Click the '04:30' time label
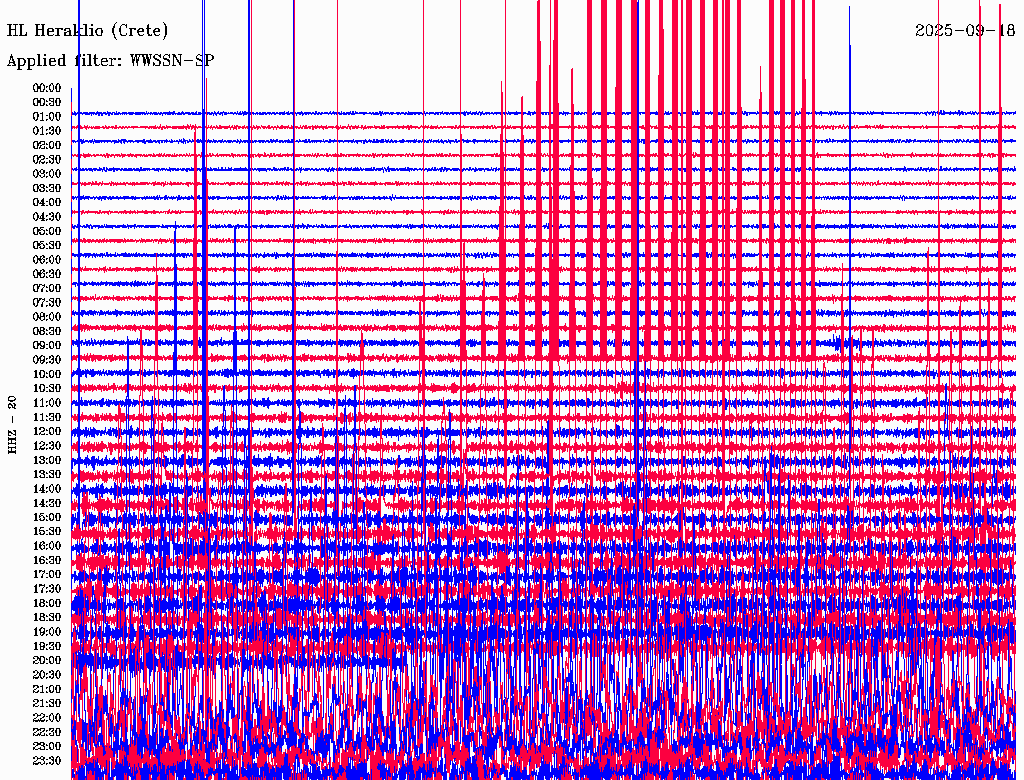 tap(47, 217)
